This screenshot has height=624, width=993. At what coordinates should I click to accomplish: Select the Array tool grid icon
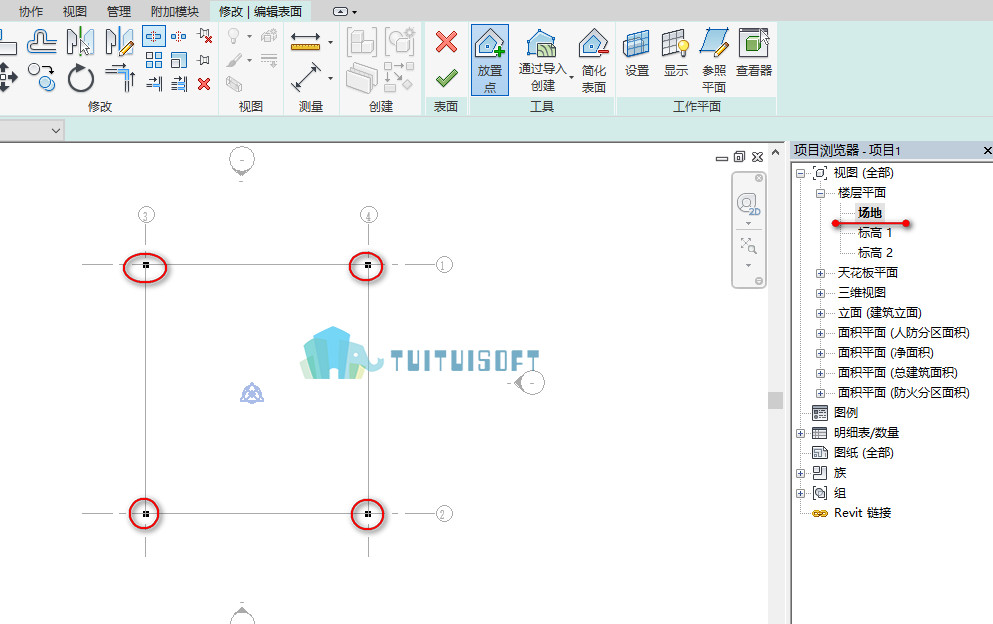coord(154,60)
